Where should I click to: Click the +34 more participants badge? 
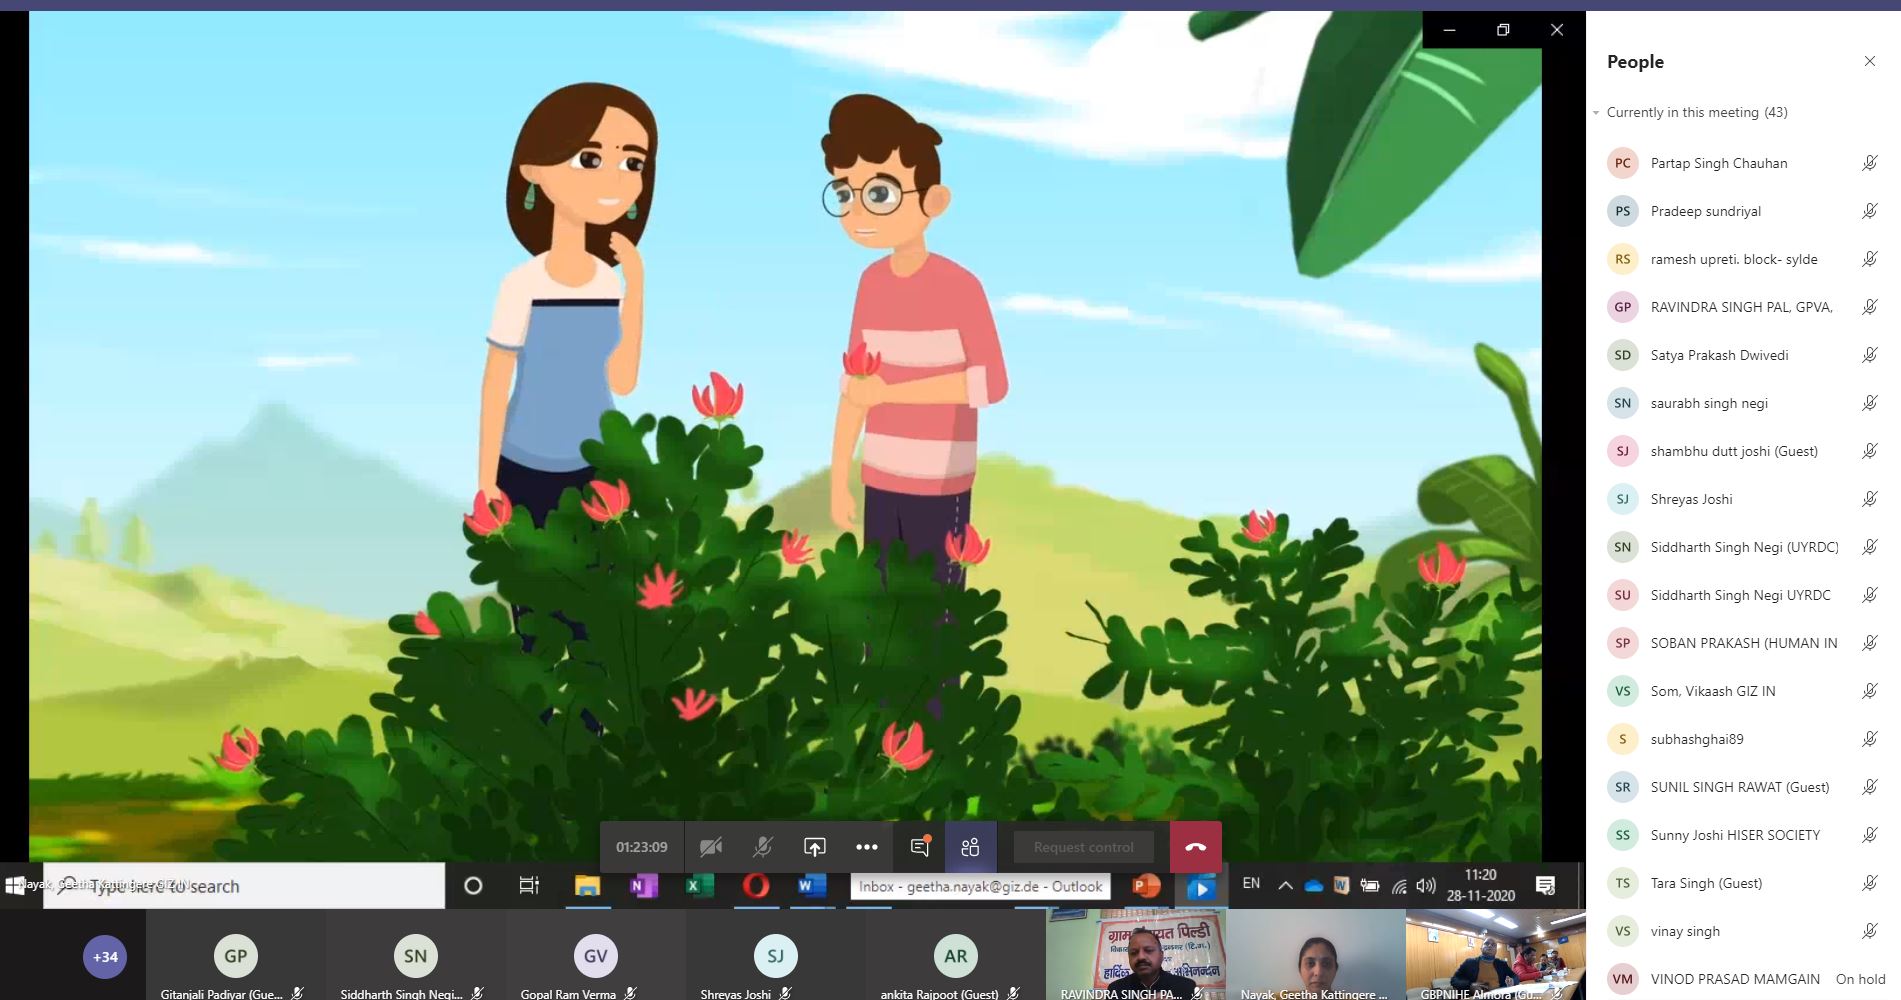point(105,957)
